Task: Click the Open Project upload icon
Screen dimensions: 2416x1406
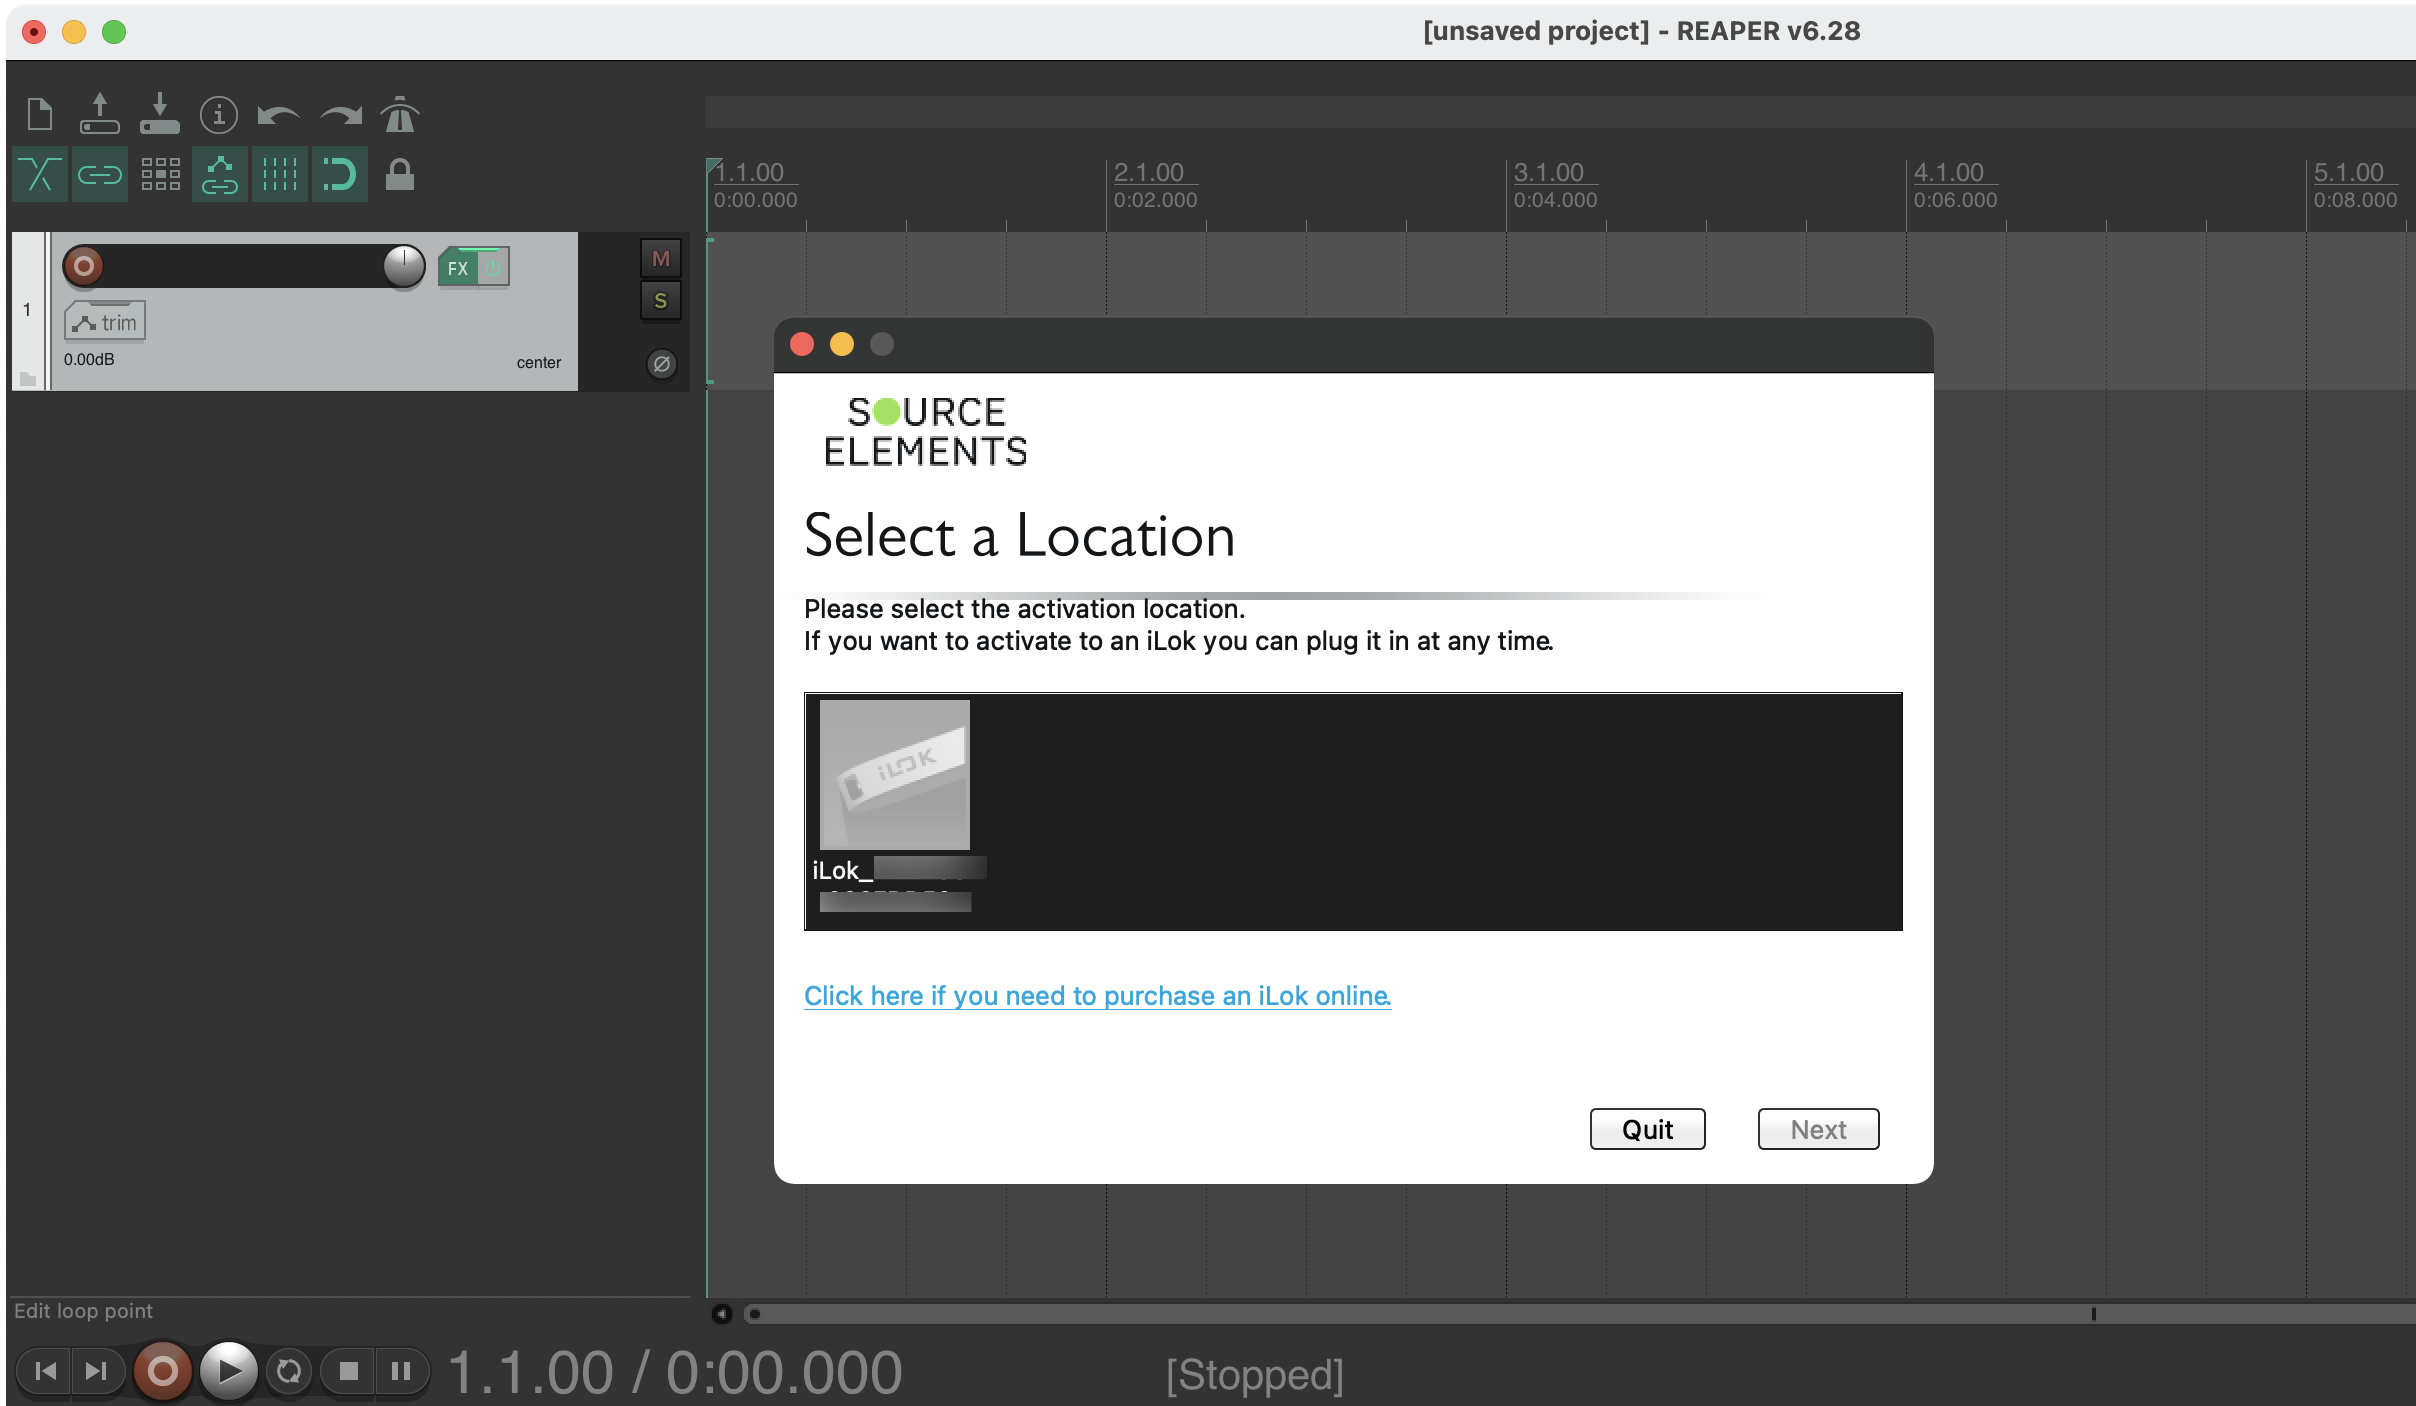Action: click(99, 114)
